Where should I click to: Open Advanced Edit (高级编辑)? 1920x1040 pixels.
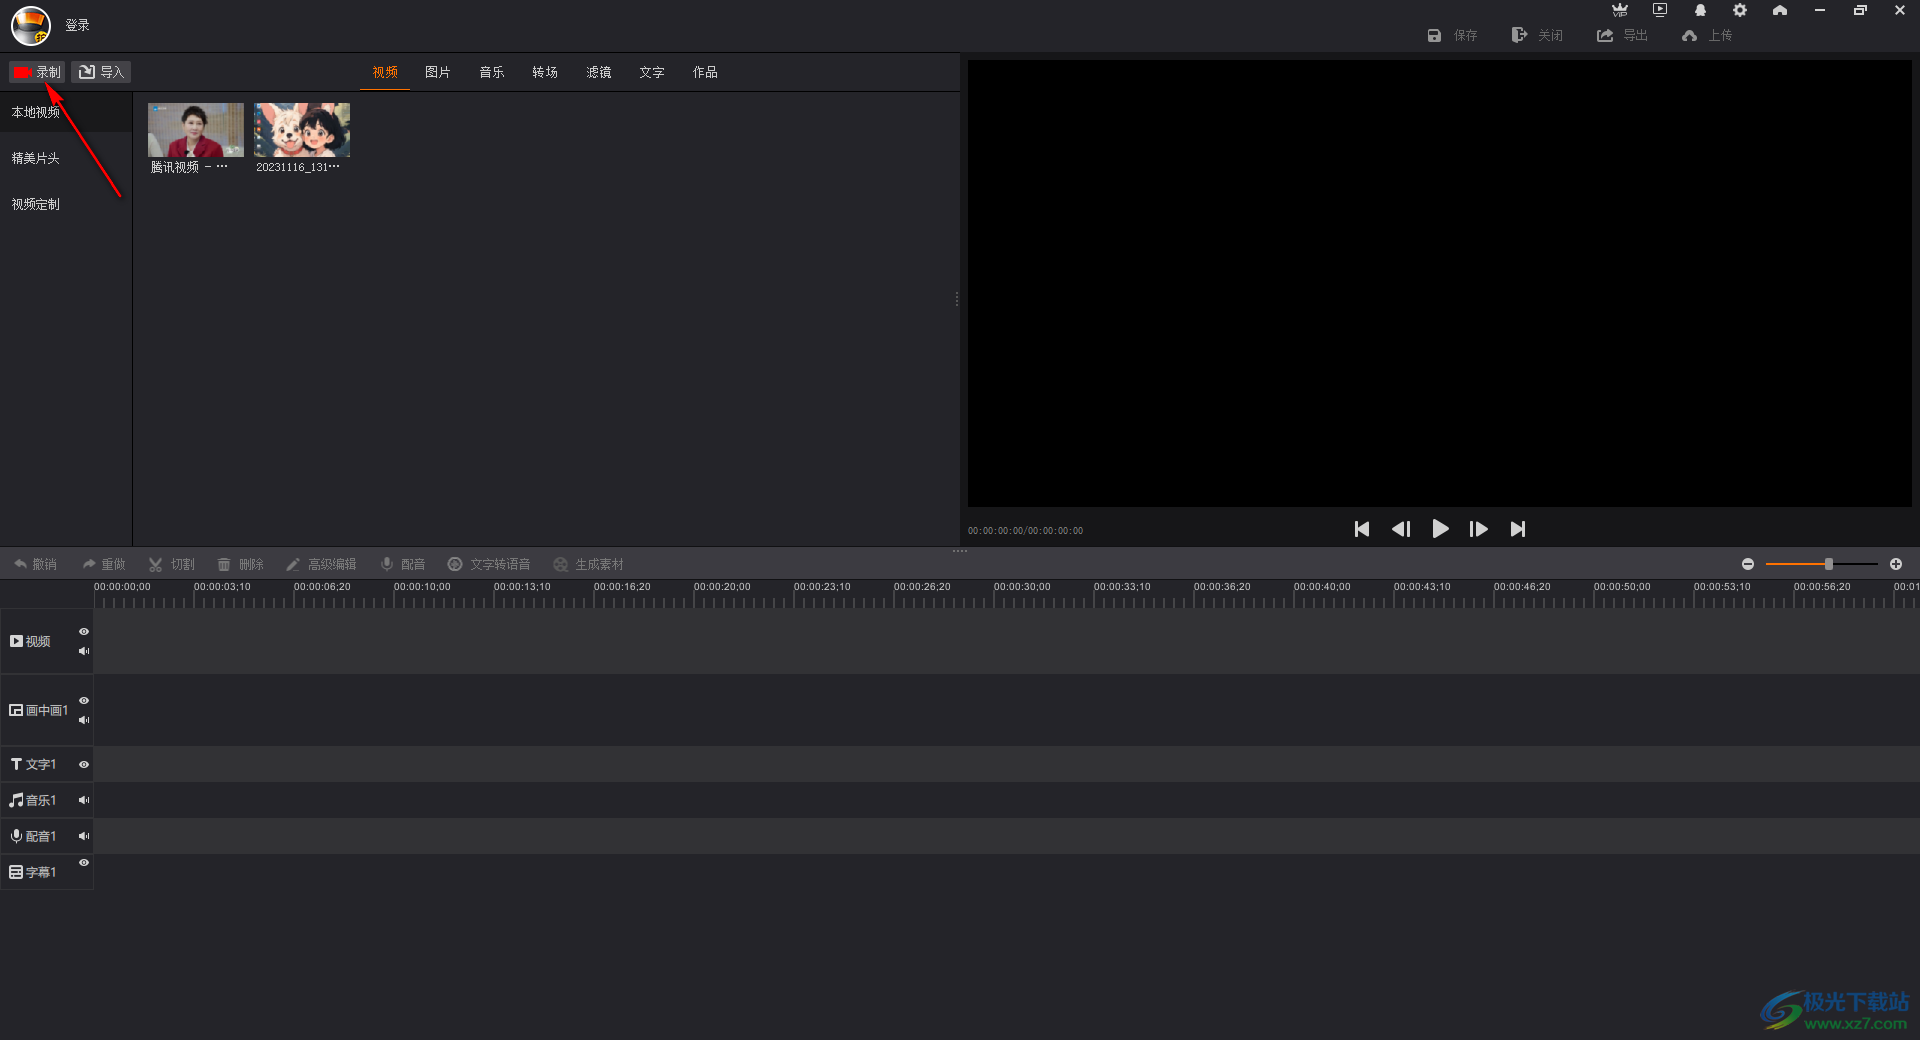pos(321,564)
